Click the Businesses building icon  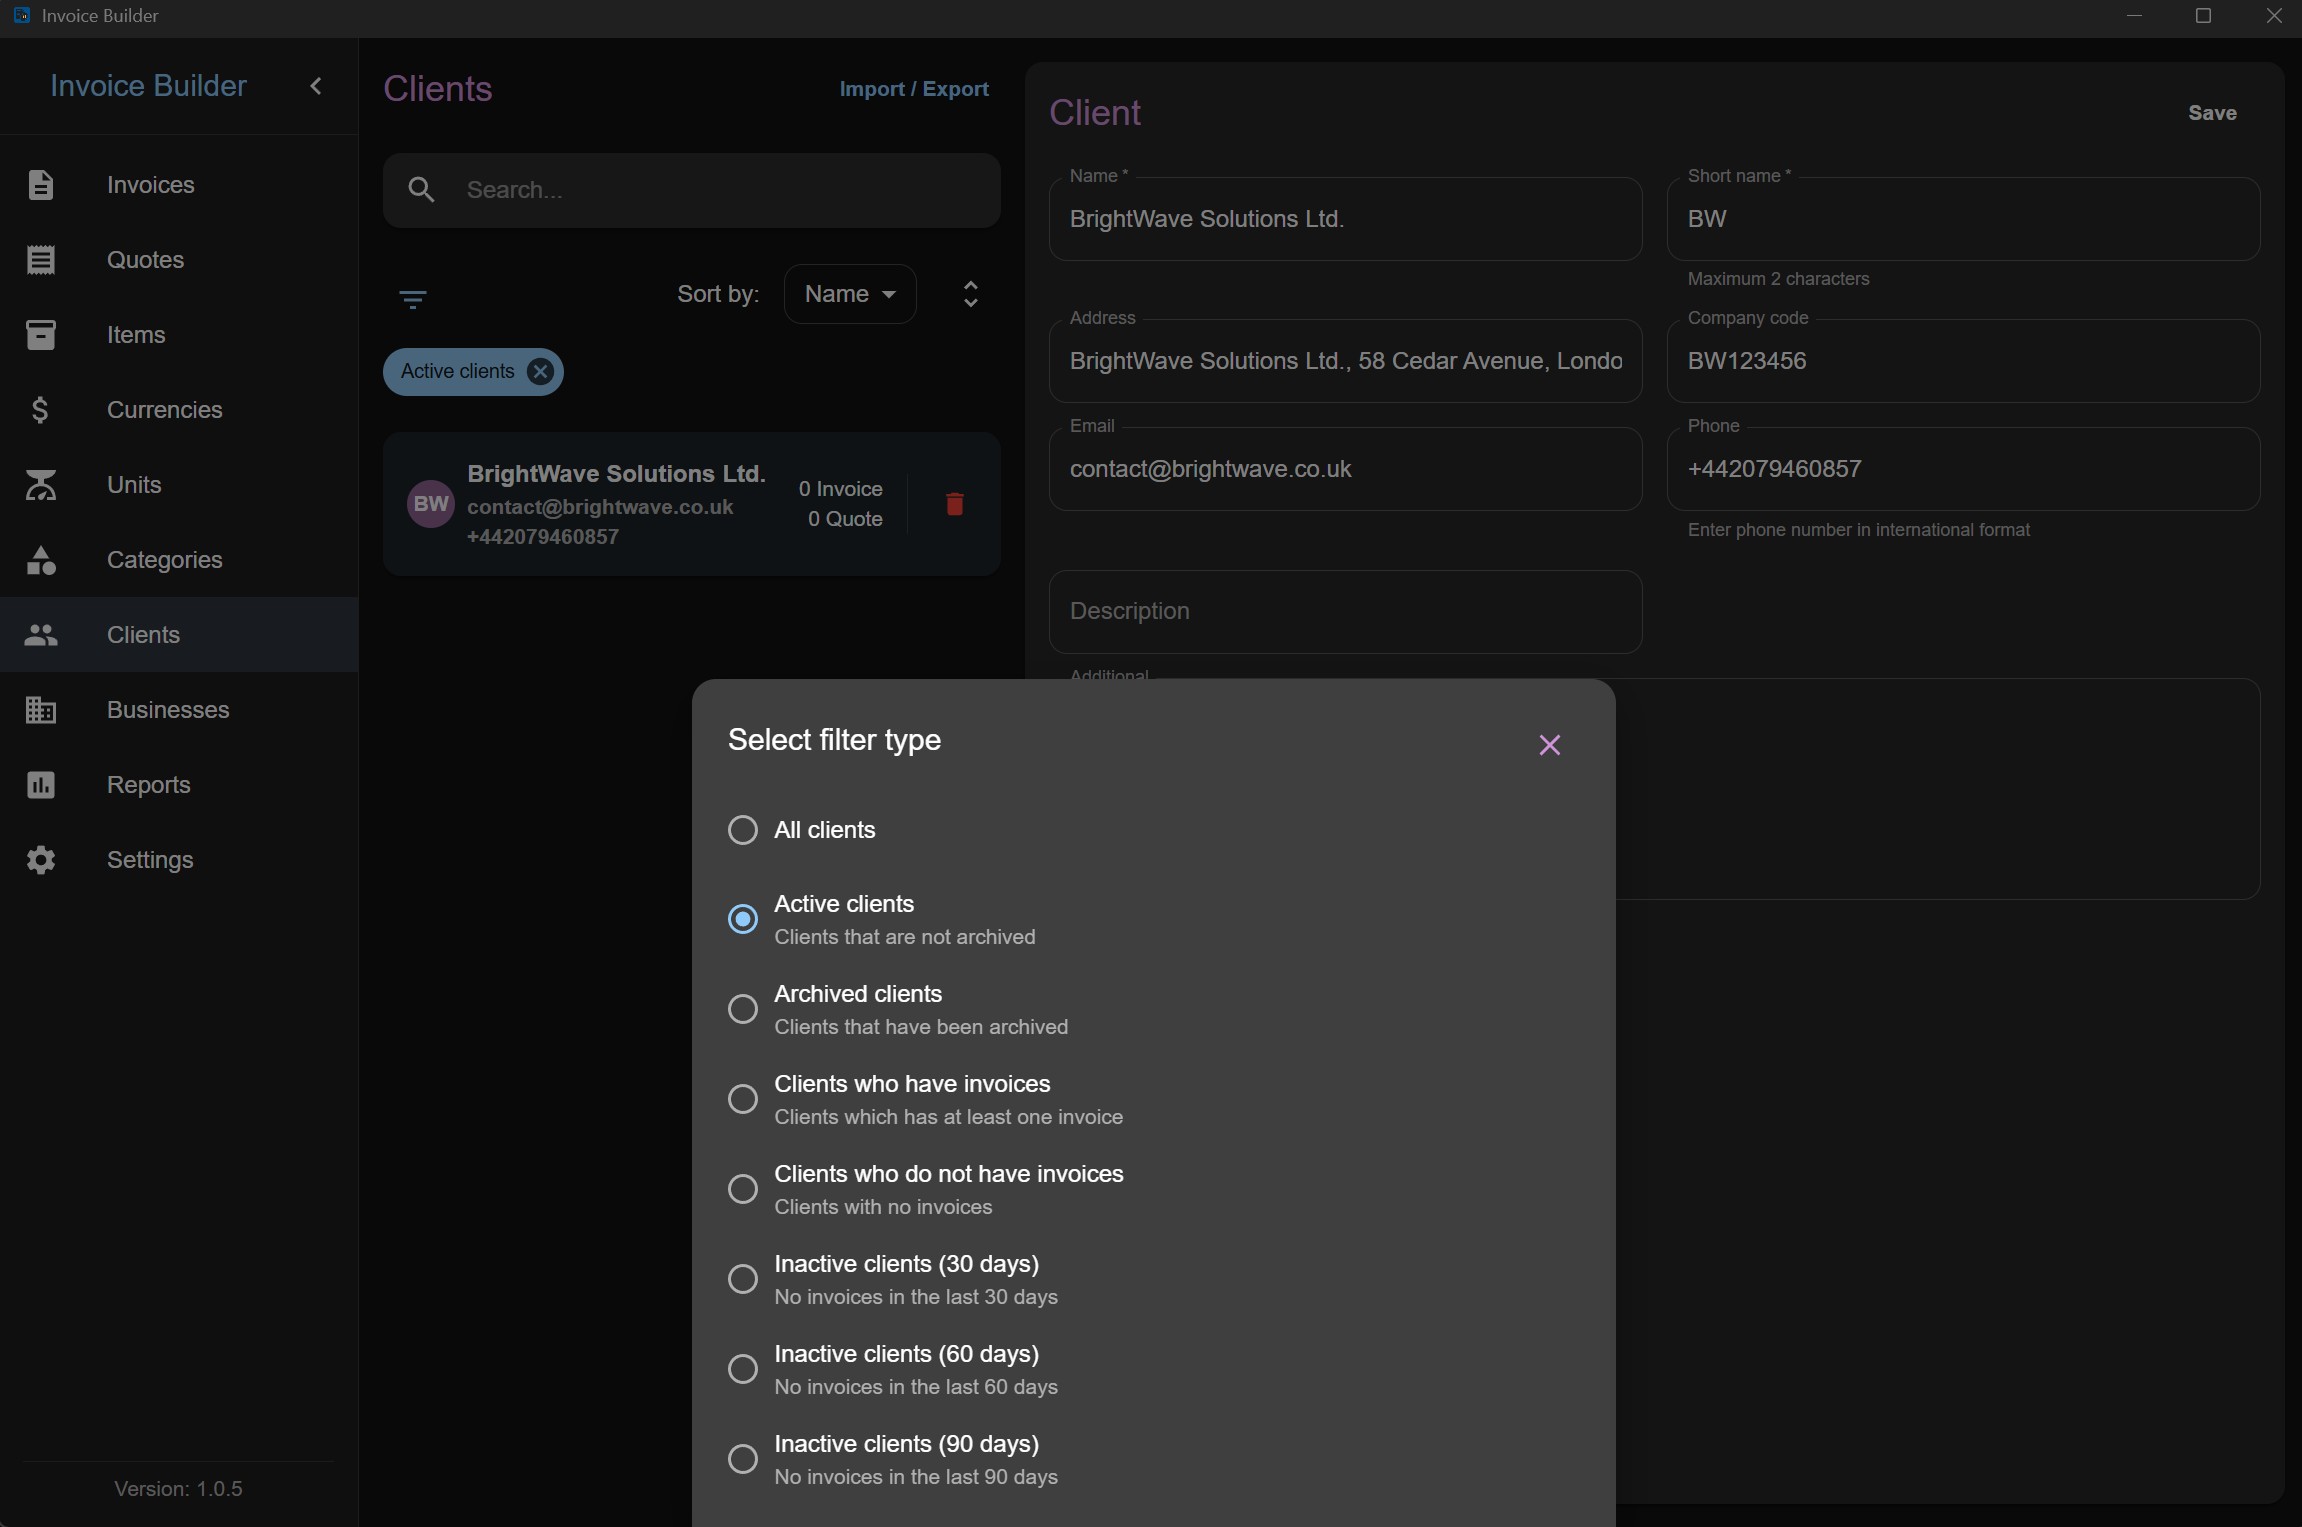click(x=41, y=710)
